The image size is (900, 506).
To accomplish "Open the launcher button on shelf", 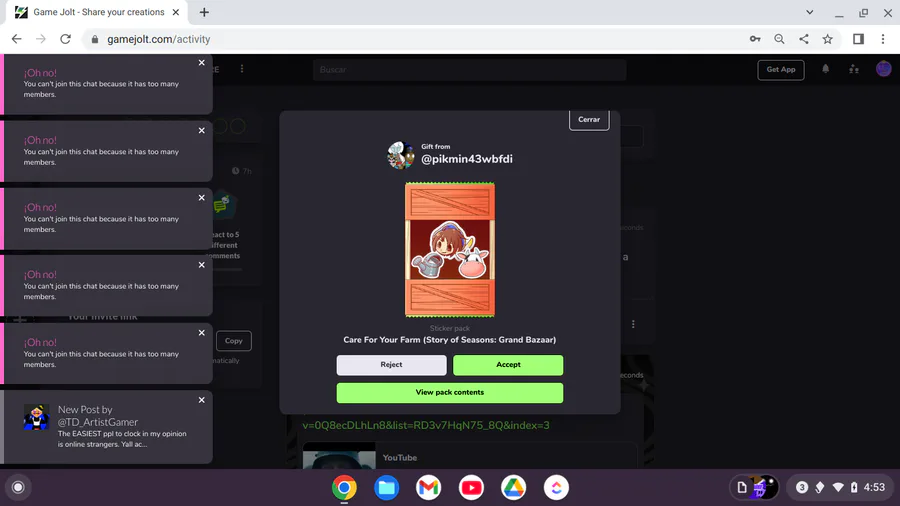I will tap(18, 487).
